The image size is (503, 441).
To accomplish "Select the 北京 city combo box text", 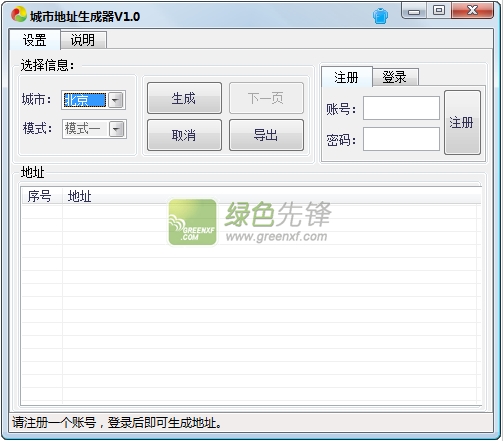I will point(85,100).
